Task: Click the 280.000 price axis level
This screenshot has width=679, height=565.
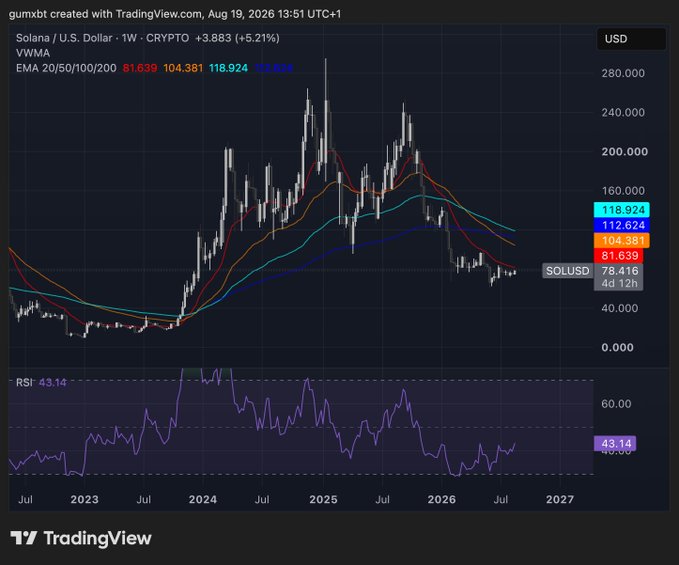Action: (x=623, y=73)
